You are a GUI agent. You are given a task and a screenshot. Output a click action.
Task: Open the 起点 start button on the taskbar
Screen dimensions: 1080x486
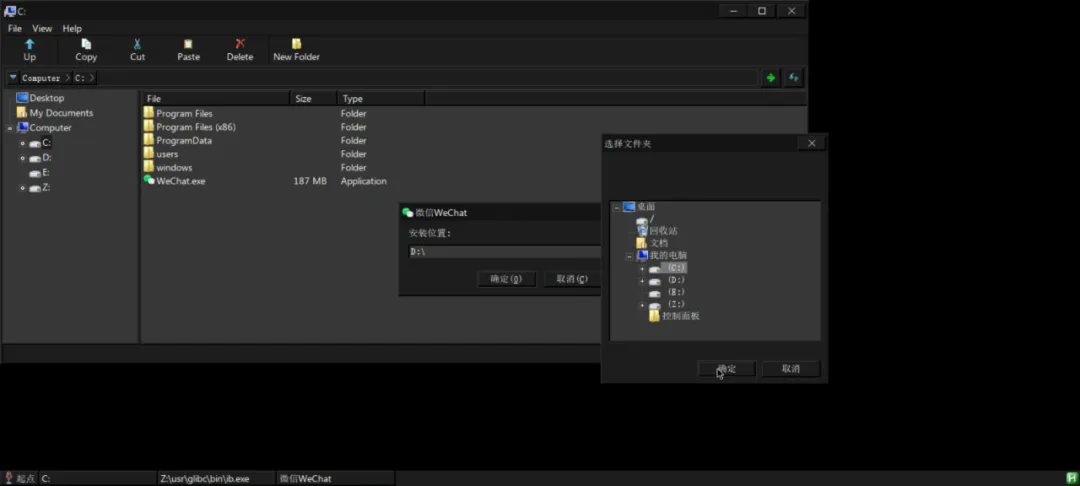pyautogui.click(x=20, y=478)
